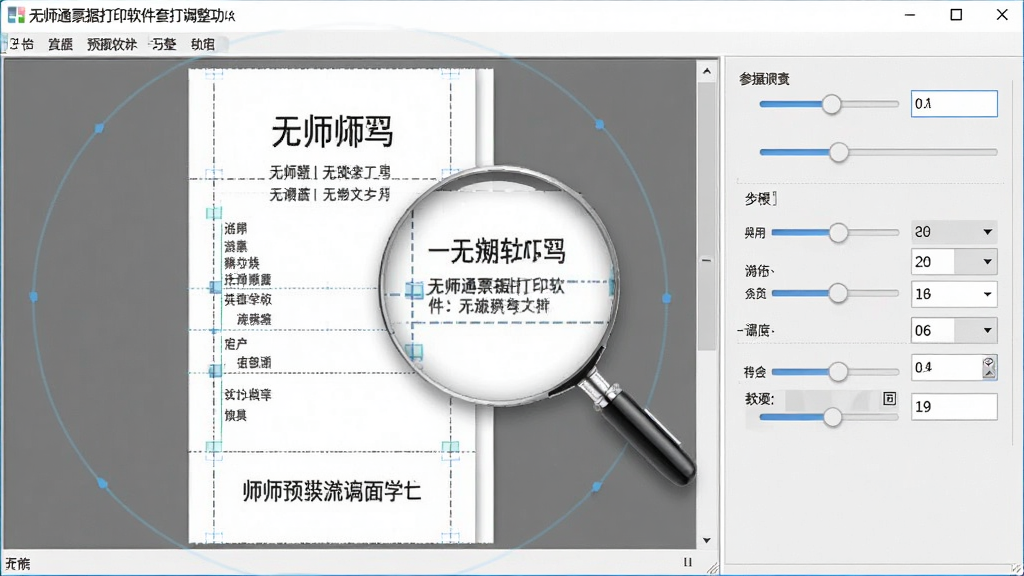Viewport: 1024px width, 576px height.
Task: Click the resize grip at the status bar's end
Action: [x=712, y=568]
